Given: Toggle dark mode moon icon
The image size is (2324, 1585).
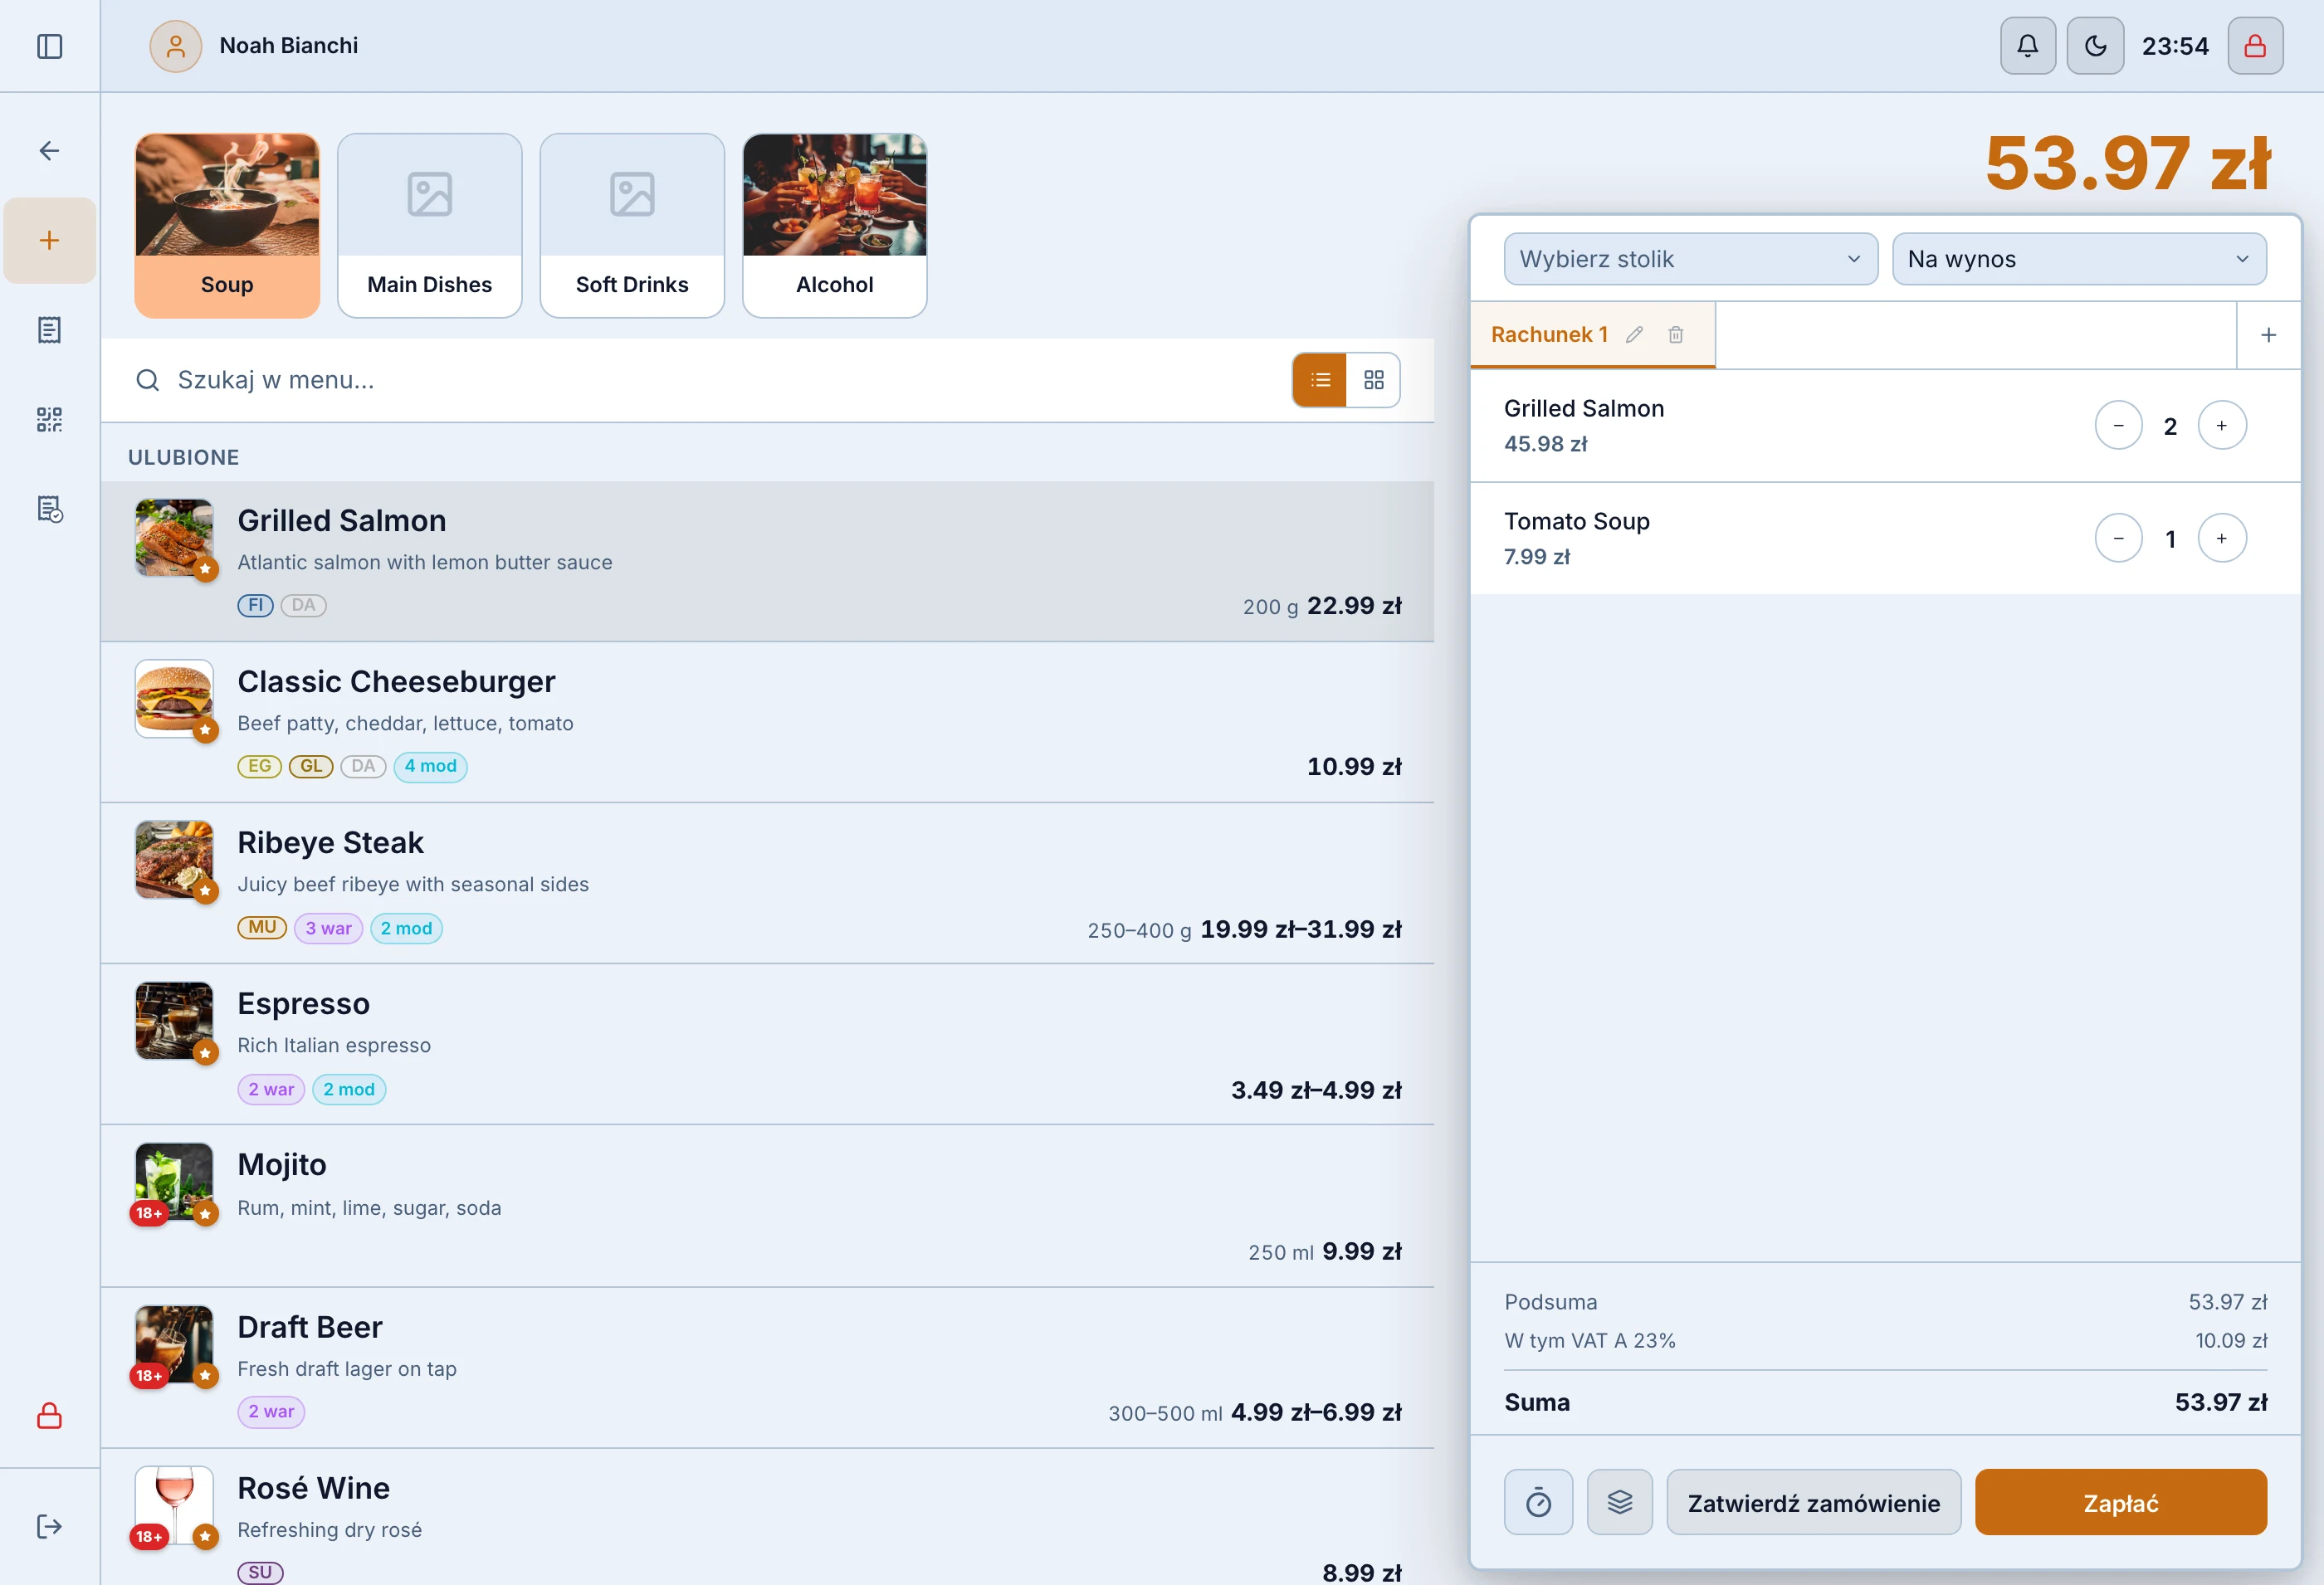Looking at the screenshot, I should tap(2095, 46).
